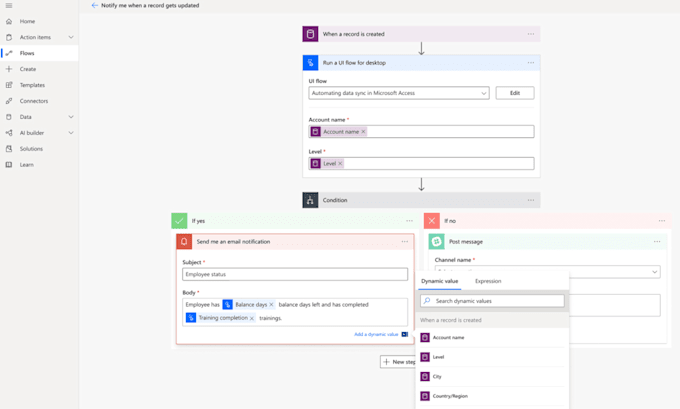The image size is (680, 409).
Task: Click the Edit button for UI flow
Action: point(515,93)
